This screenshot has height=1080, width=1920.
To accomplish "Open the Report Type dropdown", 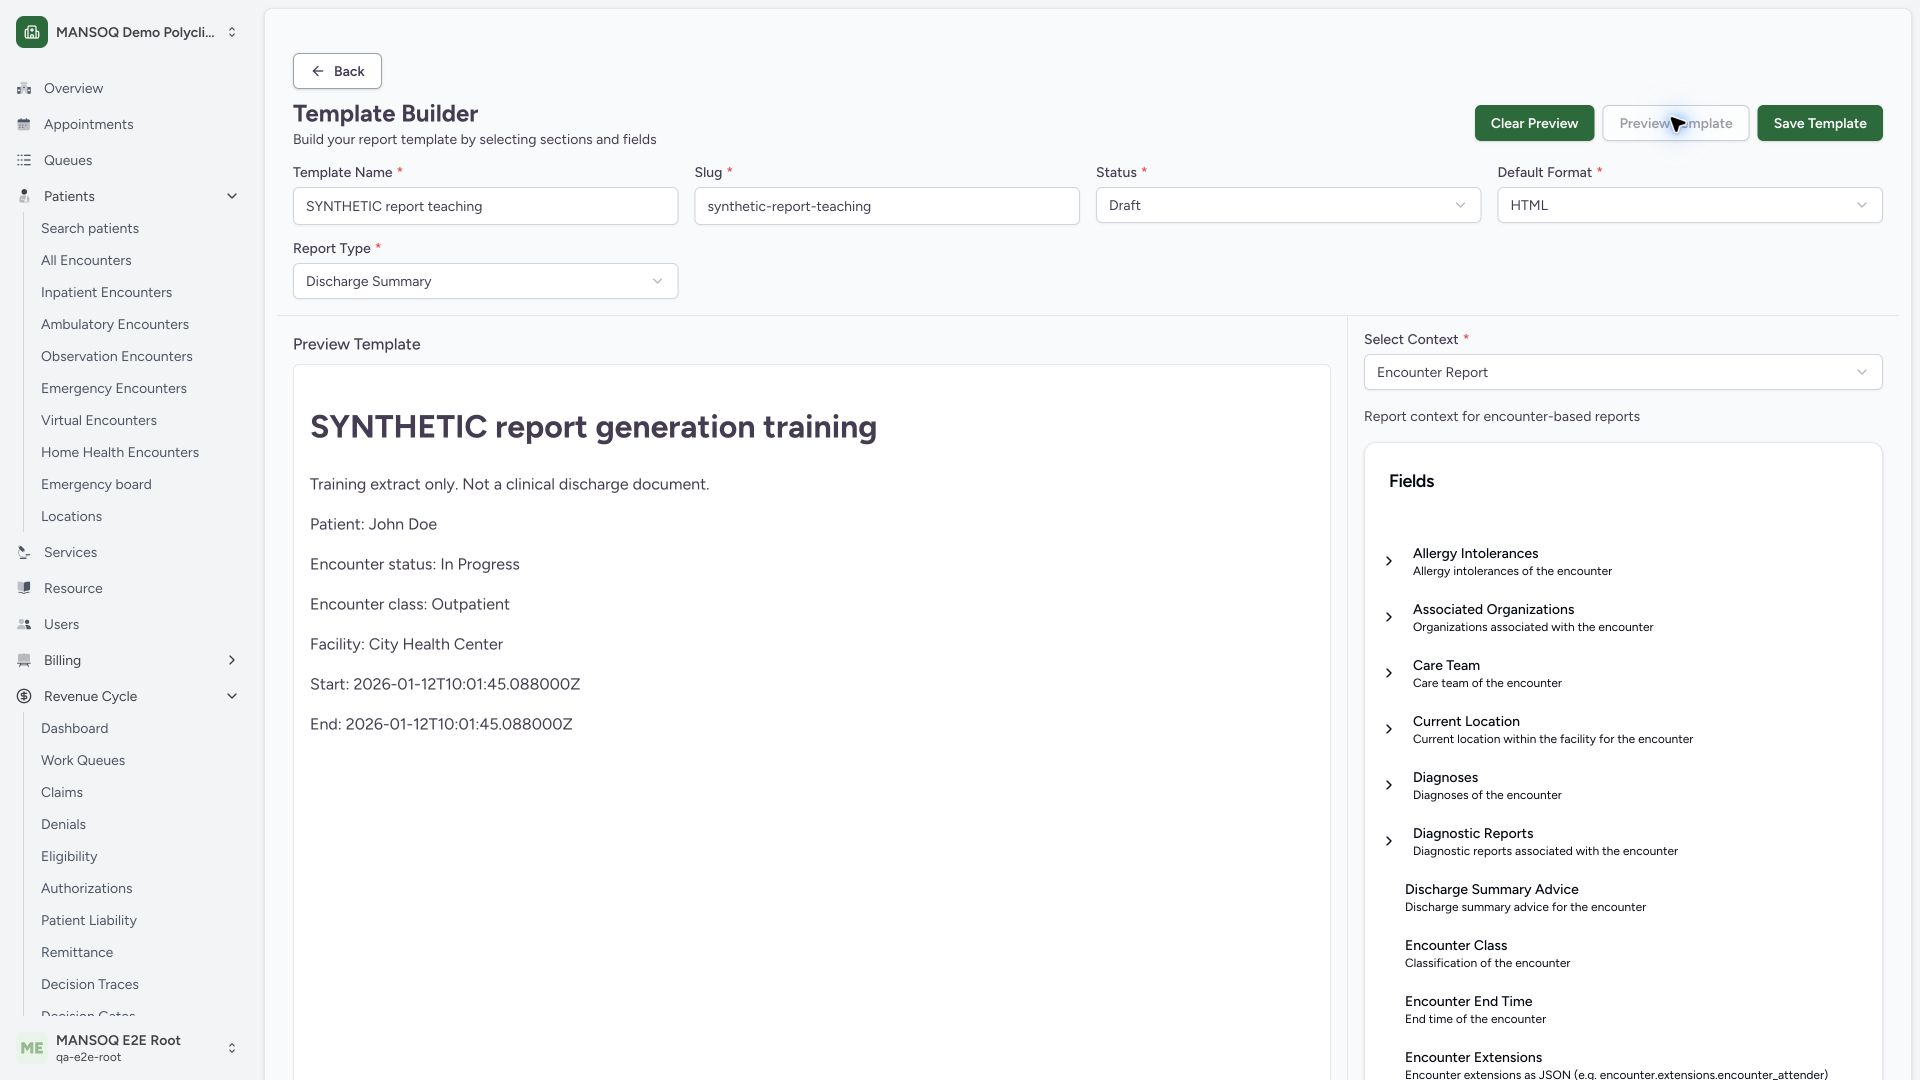I will 485,281.
